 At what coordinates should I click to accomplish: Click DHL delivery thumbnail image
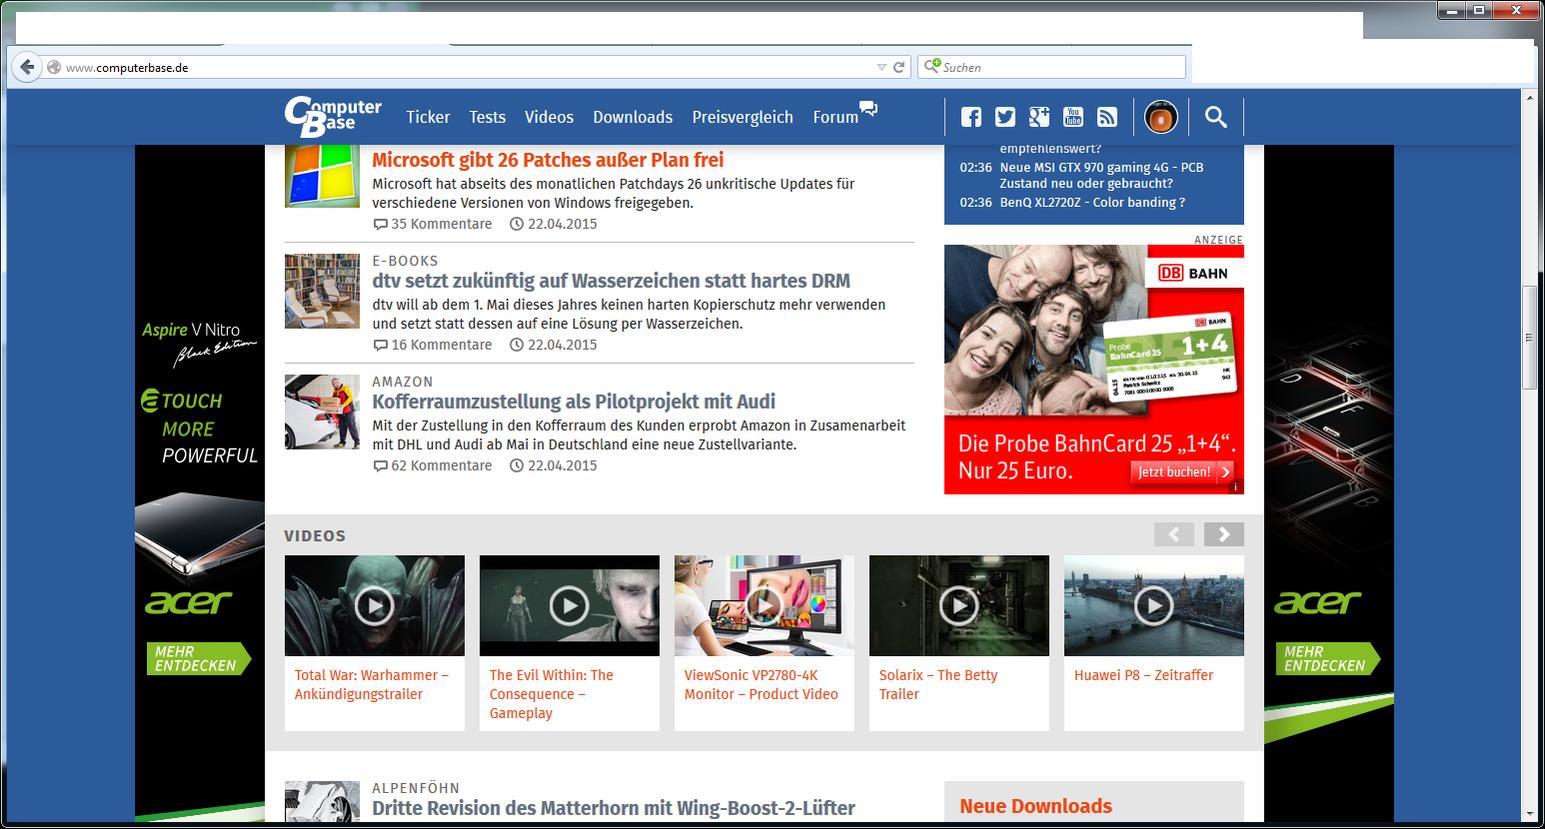(x=322, y=412)
